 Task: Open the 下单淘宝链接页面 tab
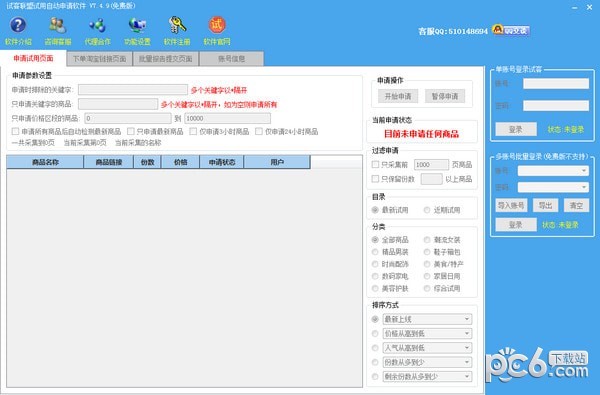click(99, 59)
